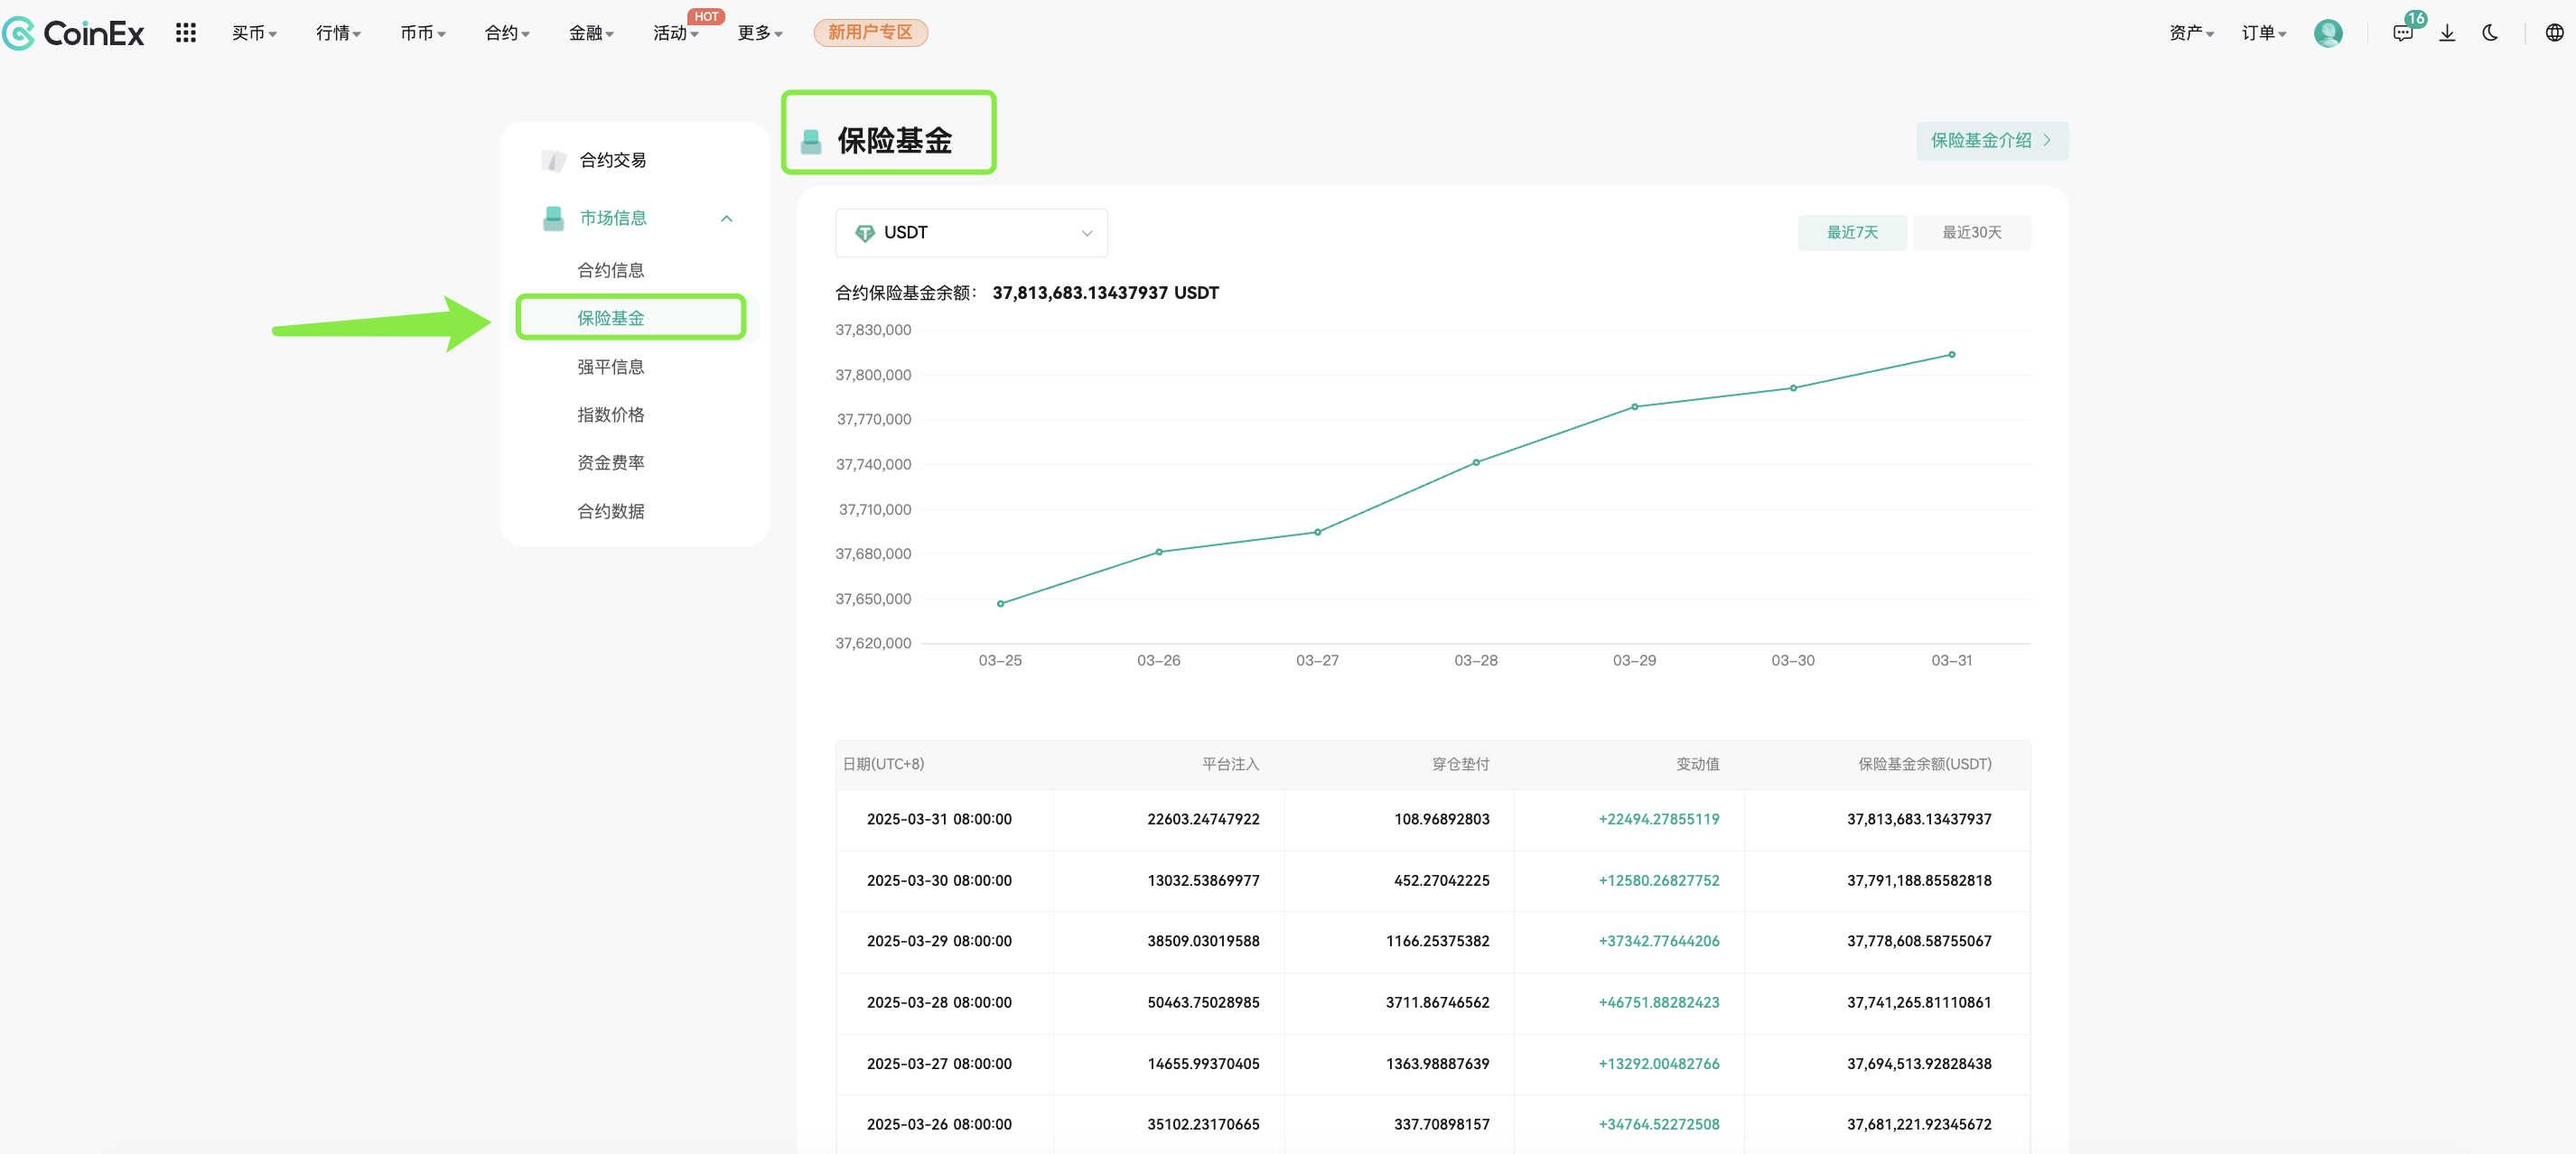Open the USDT currency dropdown
The width and height of the screenshot is (2576, 1154).
(x=970, y=233)
